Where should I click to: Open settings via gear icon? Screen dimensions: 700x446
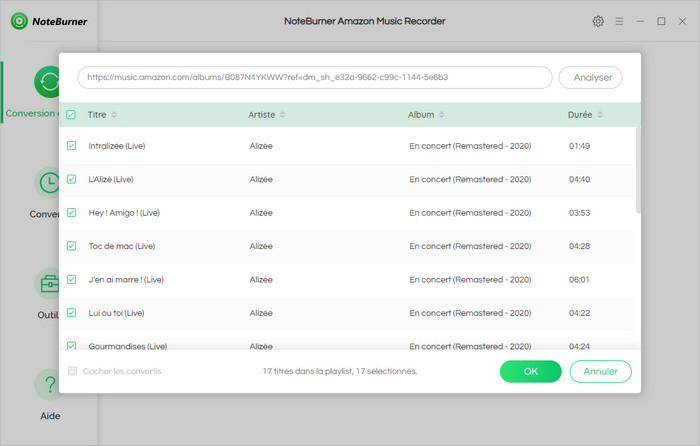click(598, 21)
